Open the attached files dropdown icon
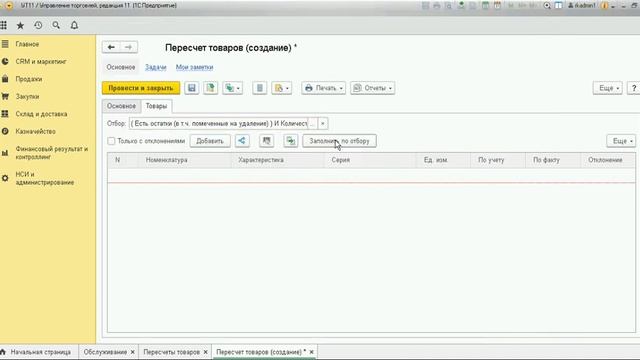The width and height of the screenshot is (640, 360). pos(282,88)
